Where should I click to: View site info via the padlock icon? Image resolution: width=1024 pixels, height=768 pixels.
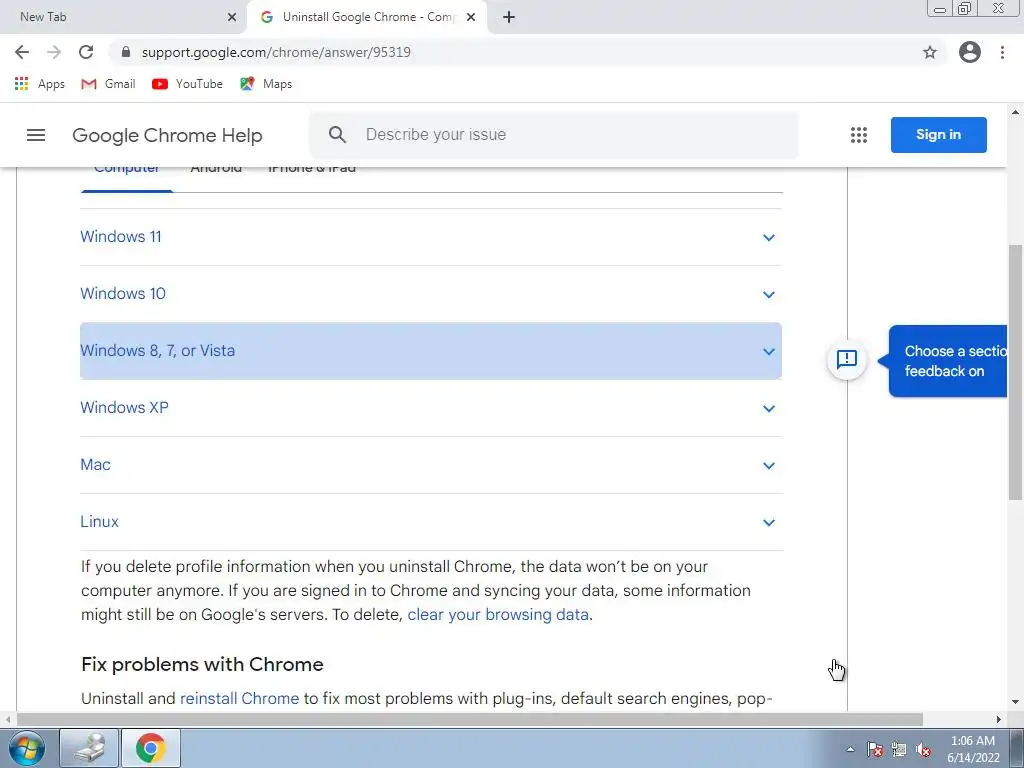(x=126, y=52)
